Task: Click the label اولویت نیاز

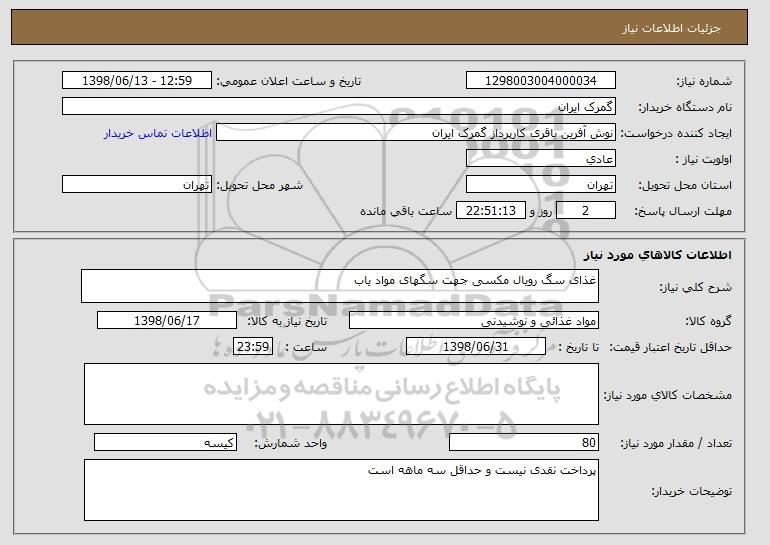Action: [x=703, y=159]
